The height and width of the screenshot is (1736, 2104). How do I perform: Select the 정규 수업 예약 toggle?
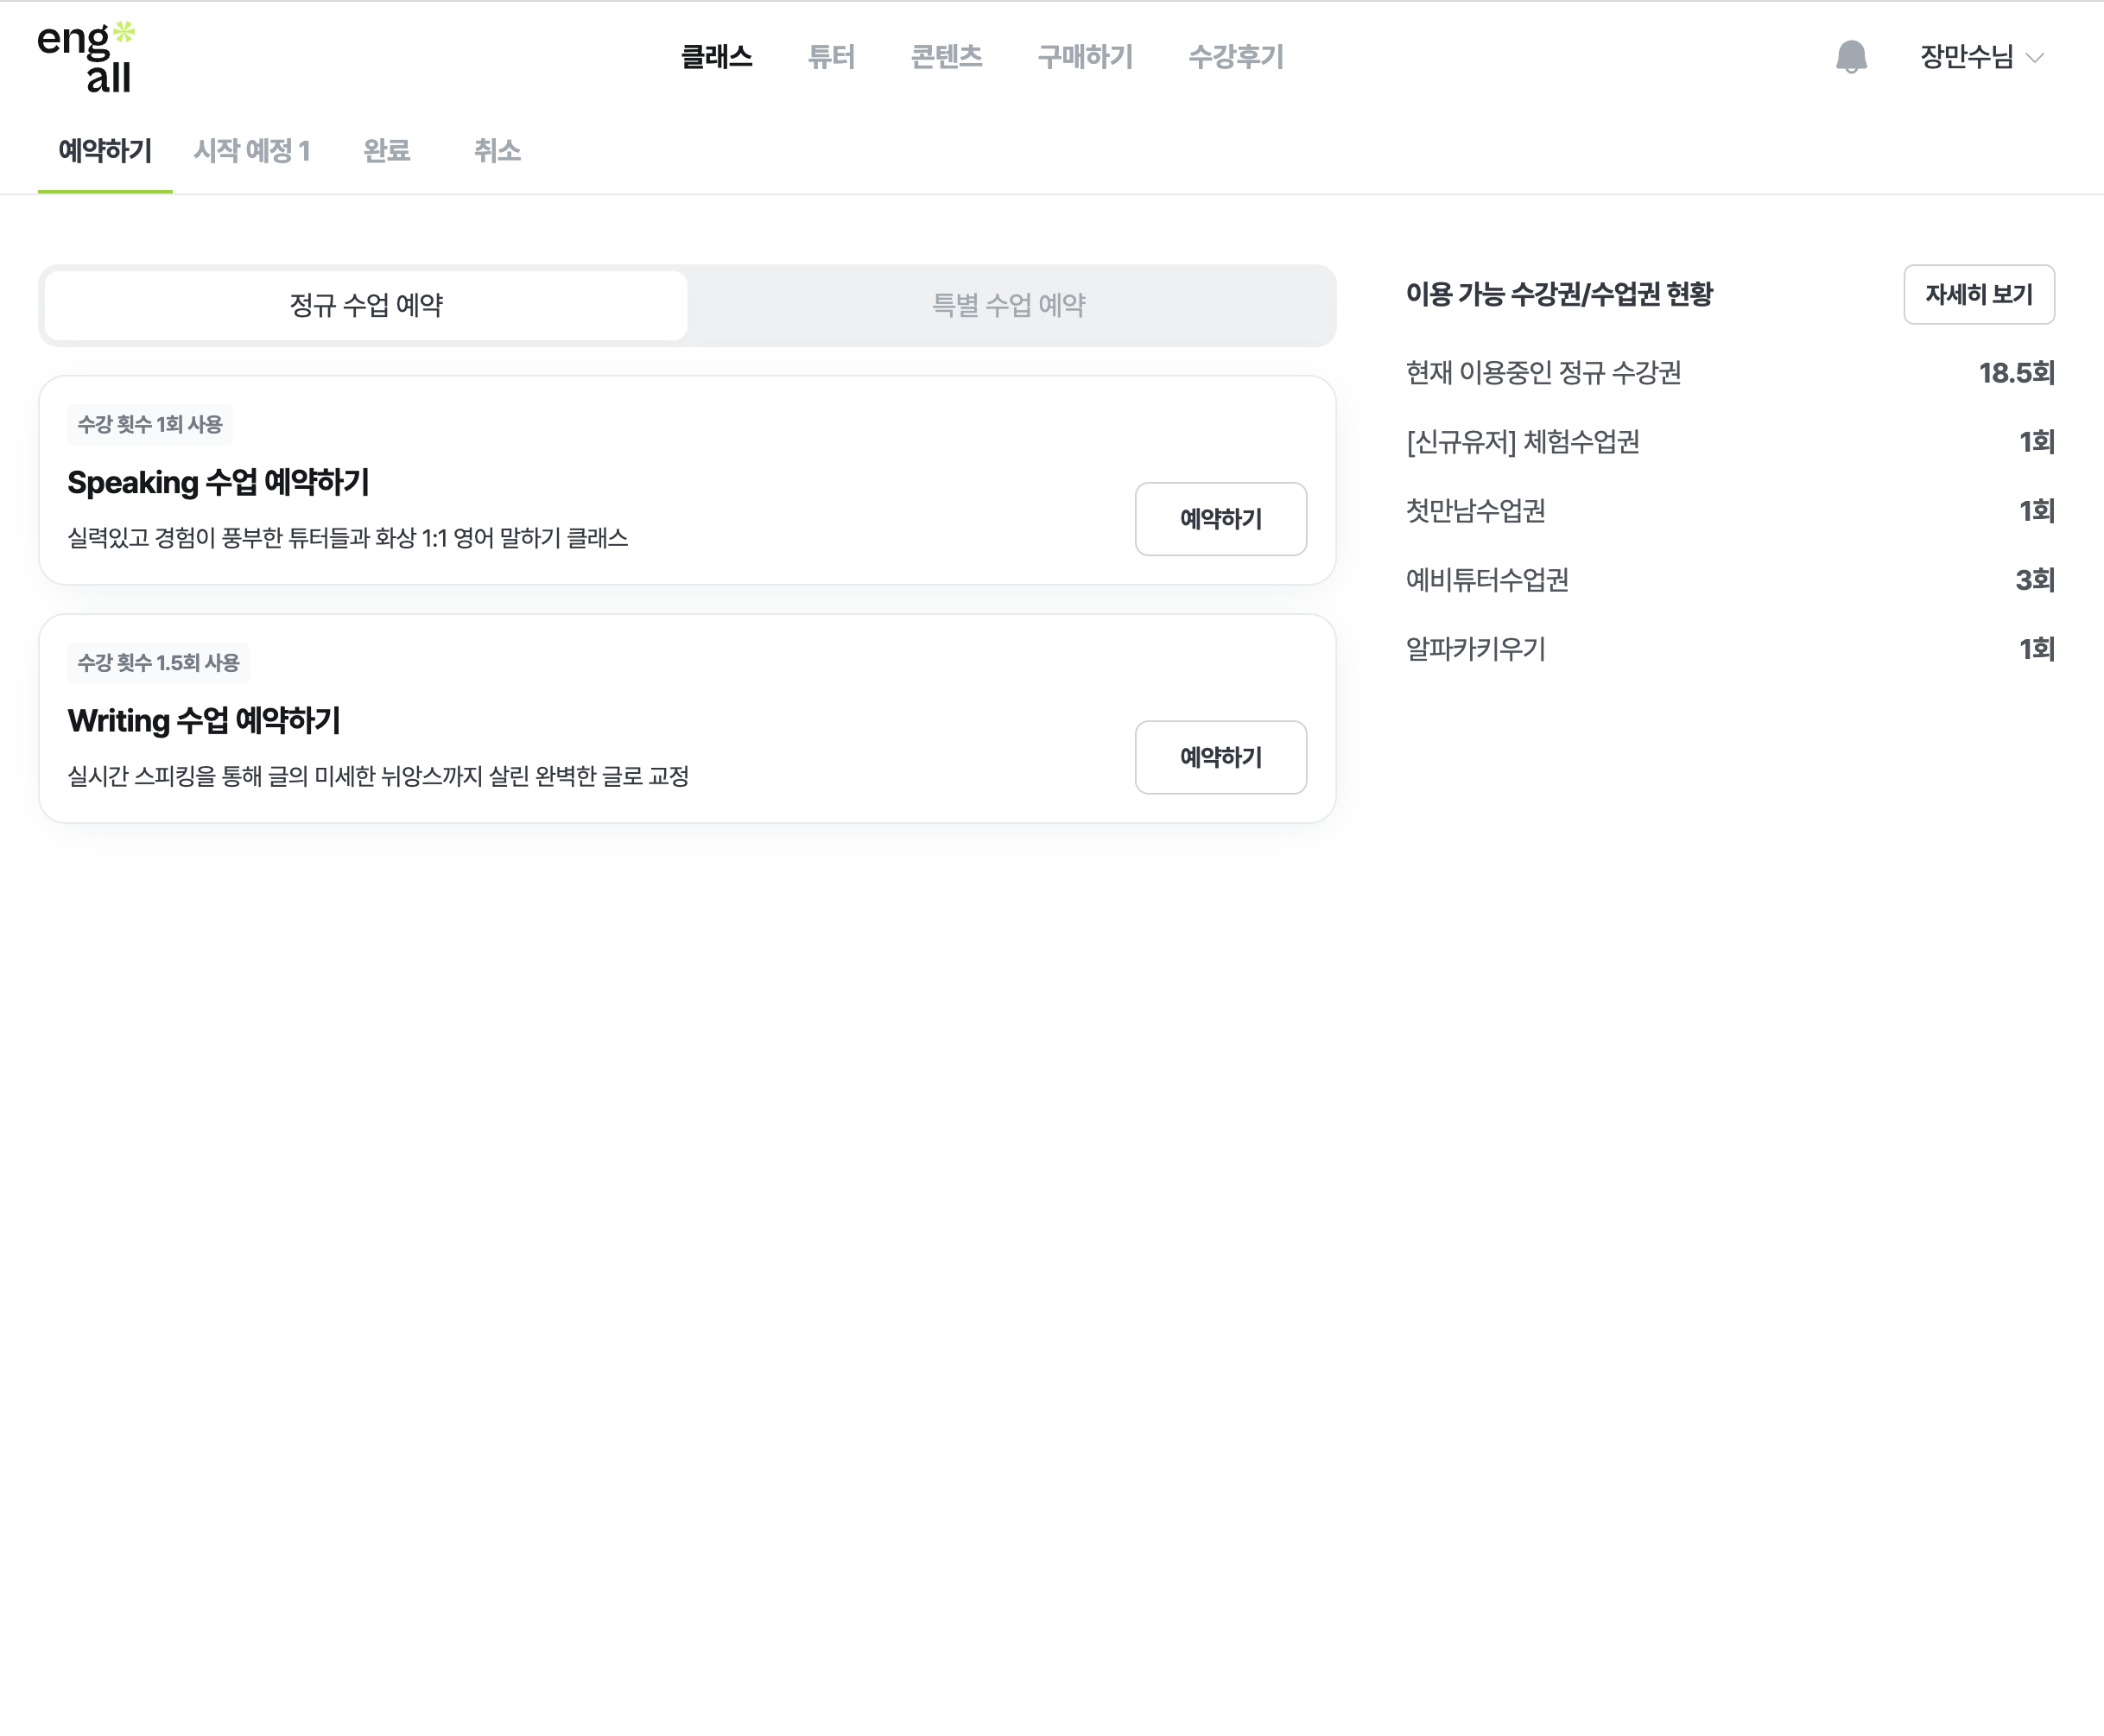coord(366,305)
